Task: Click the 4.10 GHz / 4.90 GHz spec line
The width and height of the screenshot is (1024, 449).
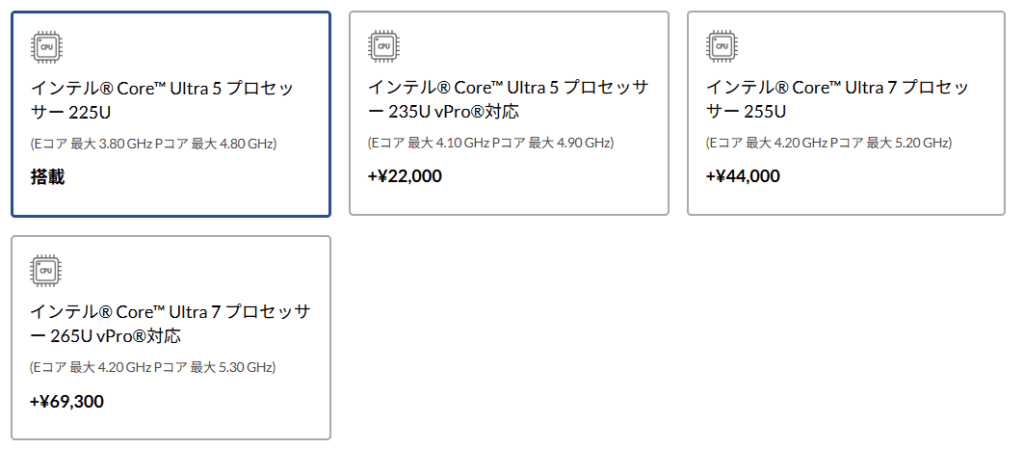Action: tap(490, 144)
